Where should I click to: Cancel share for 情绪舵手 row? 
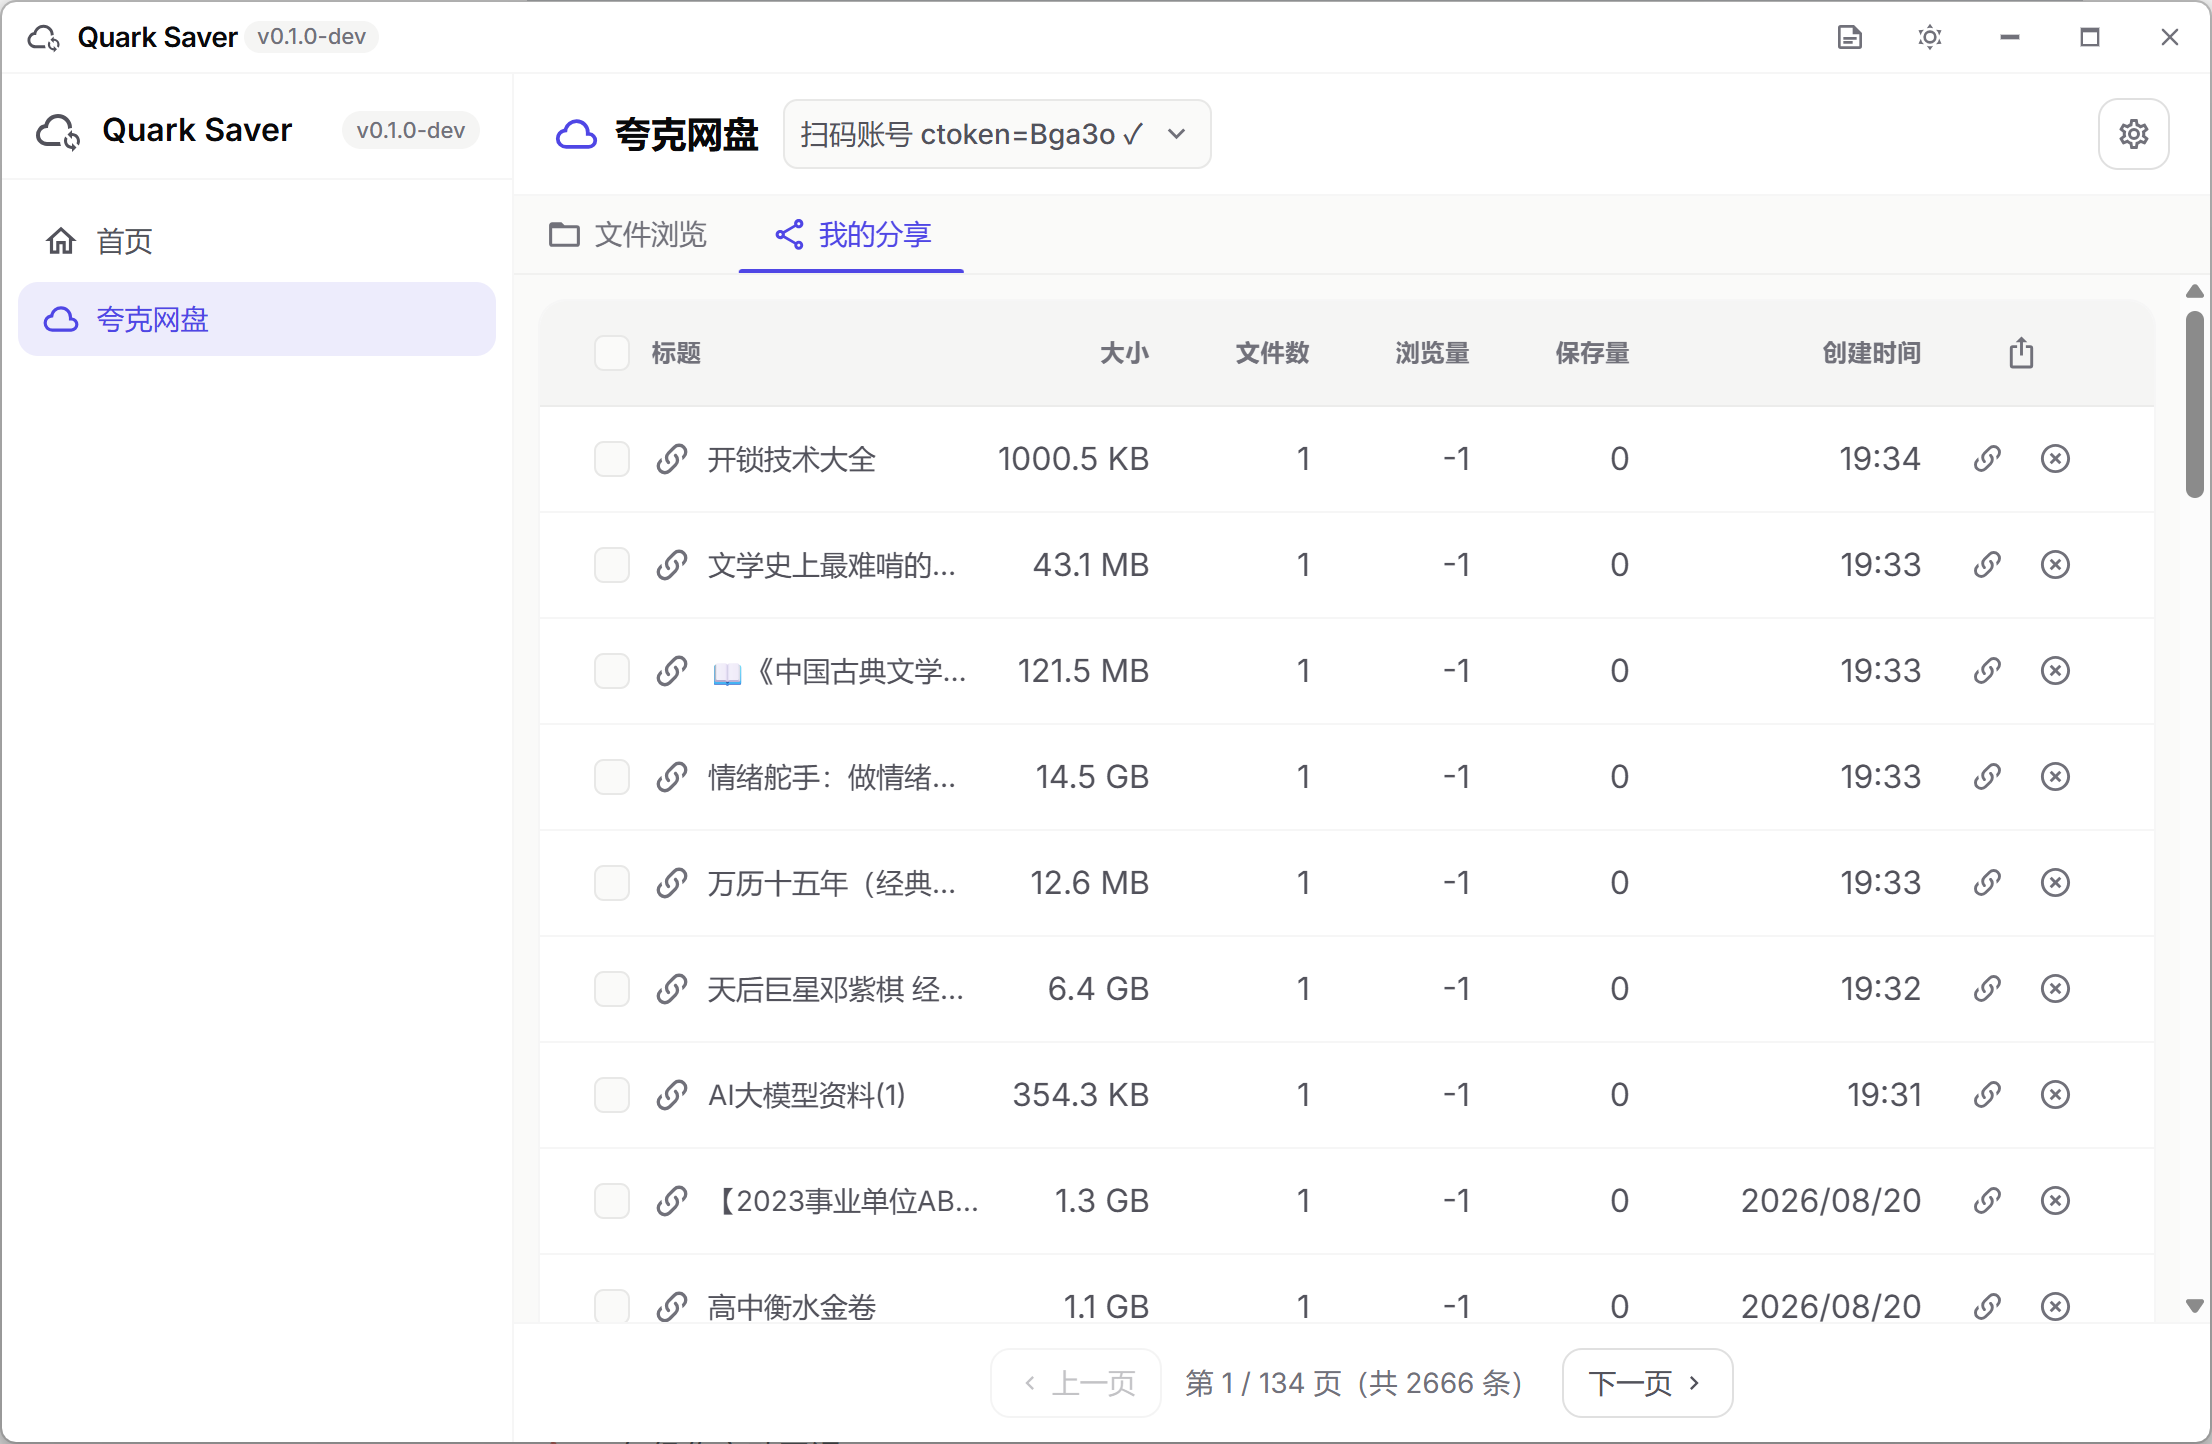(2055, 777)
